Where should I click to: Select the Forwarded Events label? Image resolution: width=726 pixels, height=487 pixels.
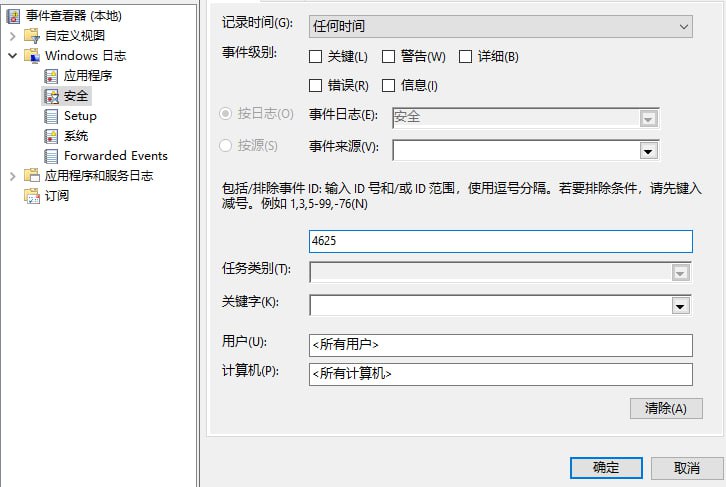(116, 156)
